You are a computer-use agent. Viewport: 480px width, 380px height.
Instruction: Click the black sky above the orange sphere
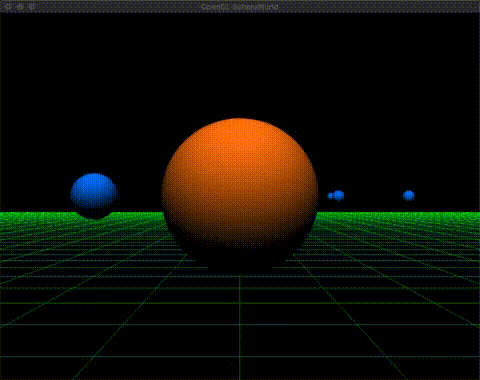click(x=240, y=67)
